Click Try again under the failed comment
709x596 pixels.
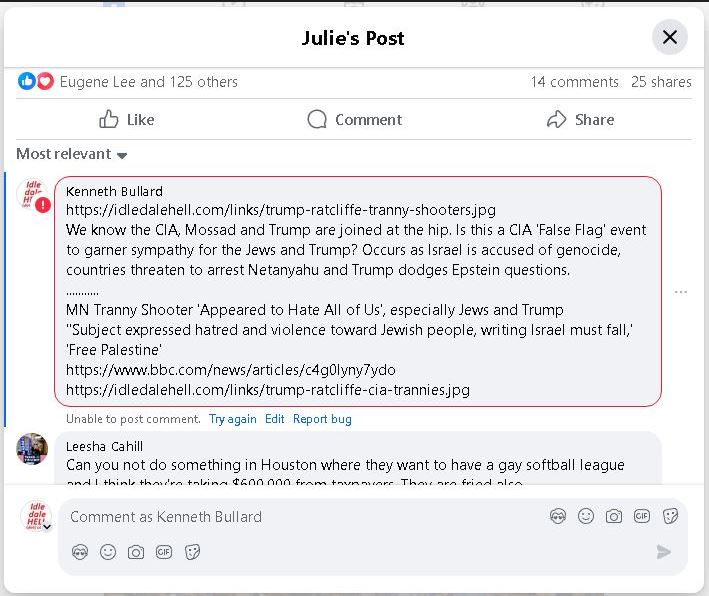[x=232, y=419]
